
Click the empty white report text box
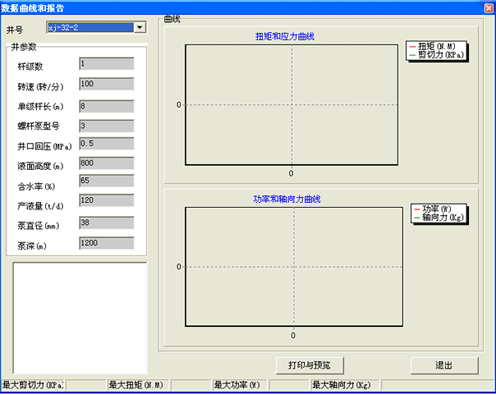80,318
